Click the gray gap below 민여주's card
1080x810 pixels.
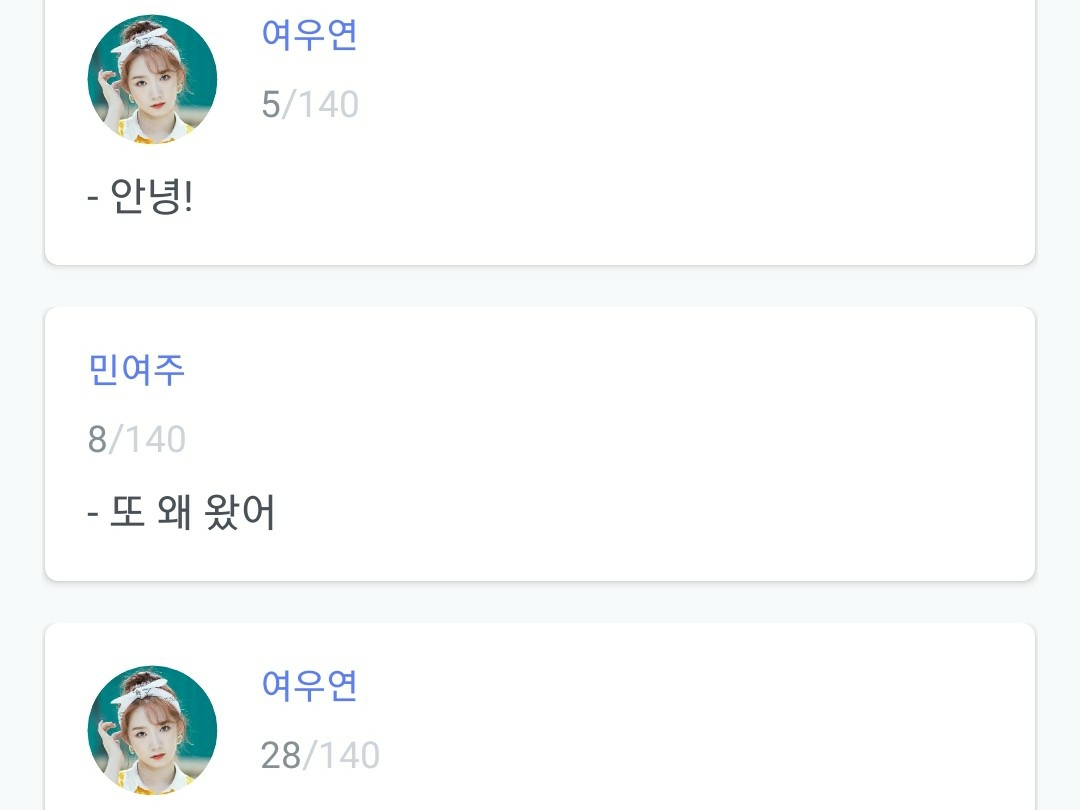[x=540, y=602]
